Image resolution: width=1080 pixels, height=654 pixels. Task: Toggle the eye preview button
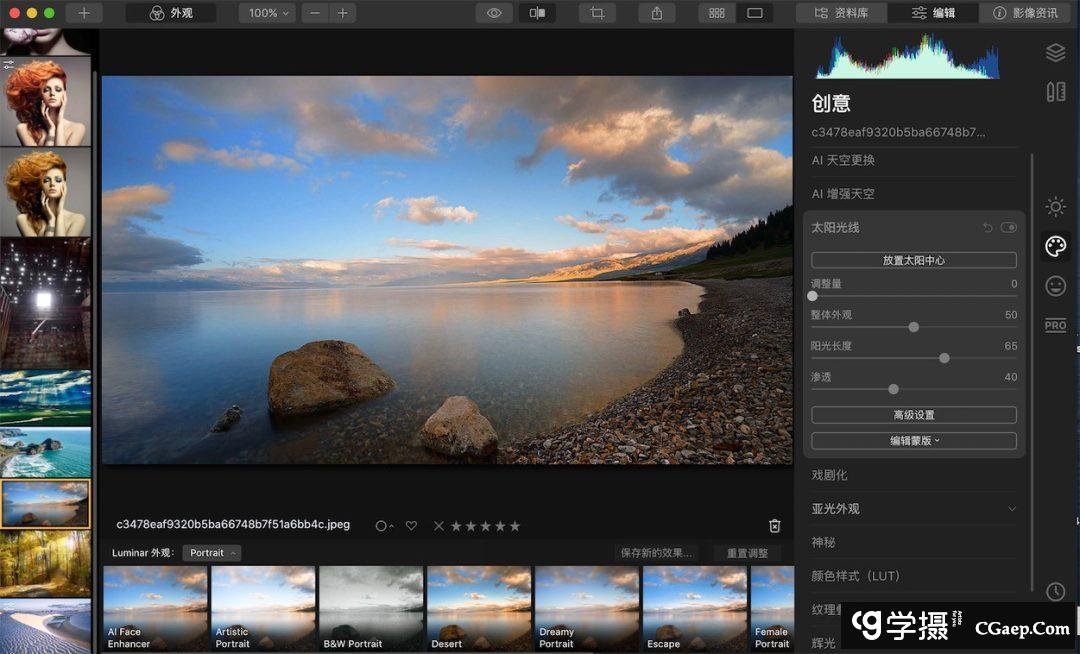pyautogui.click(x=494, y=13)
